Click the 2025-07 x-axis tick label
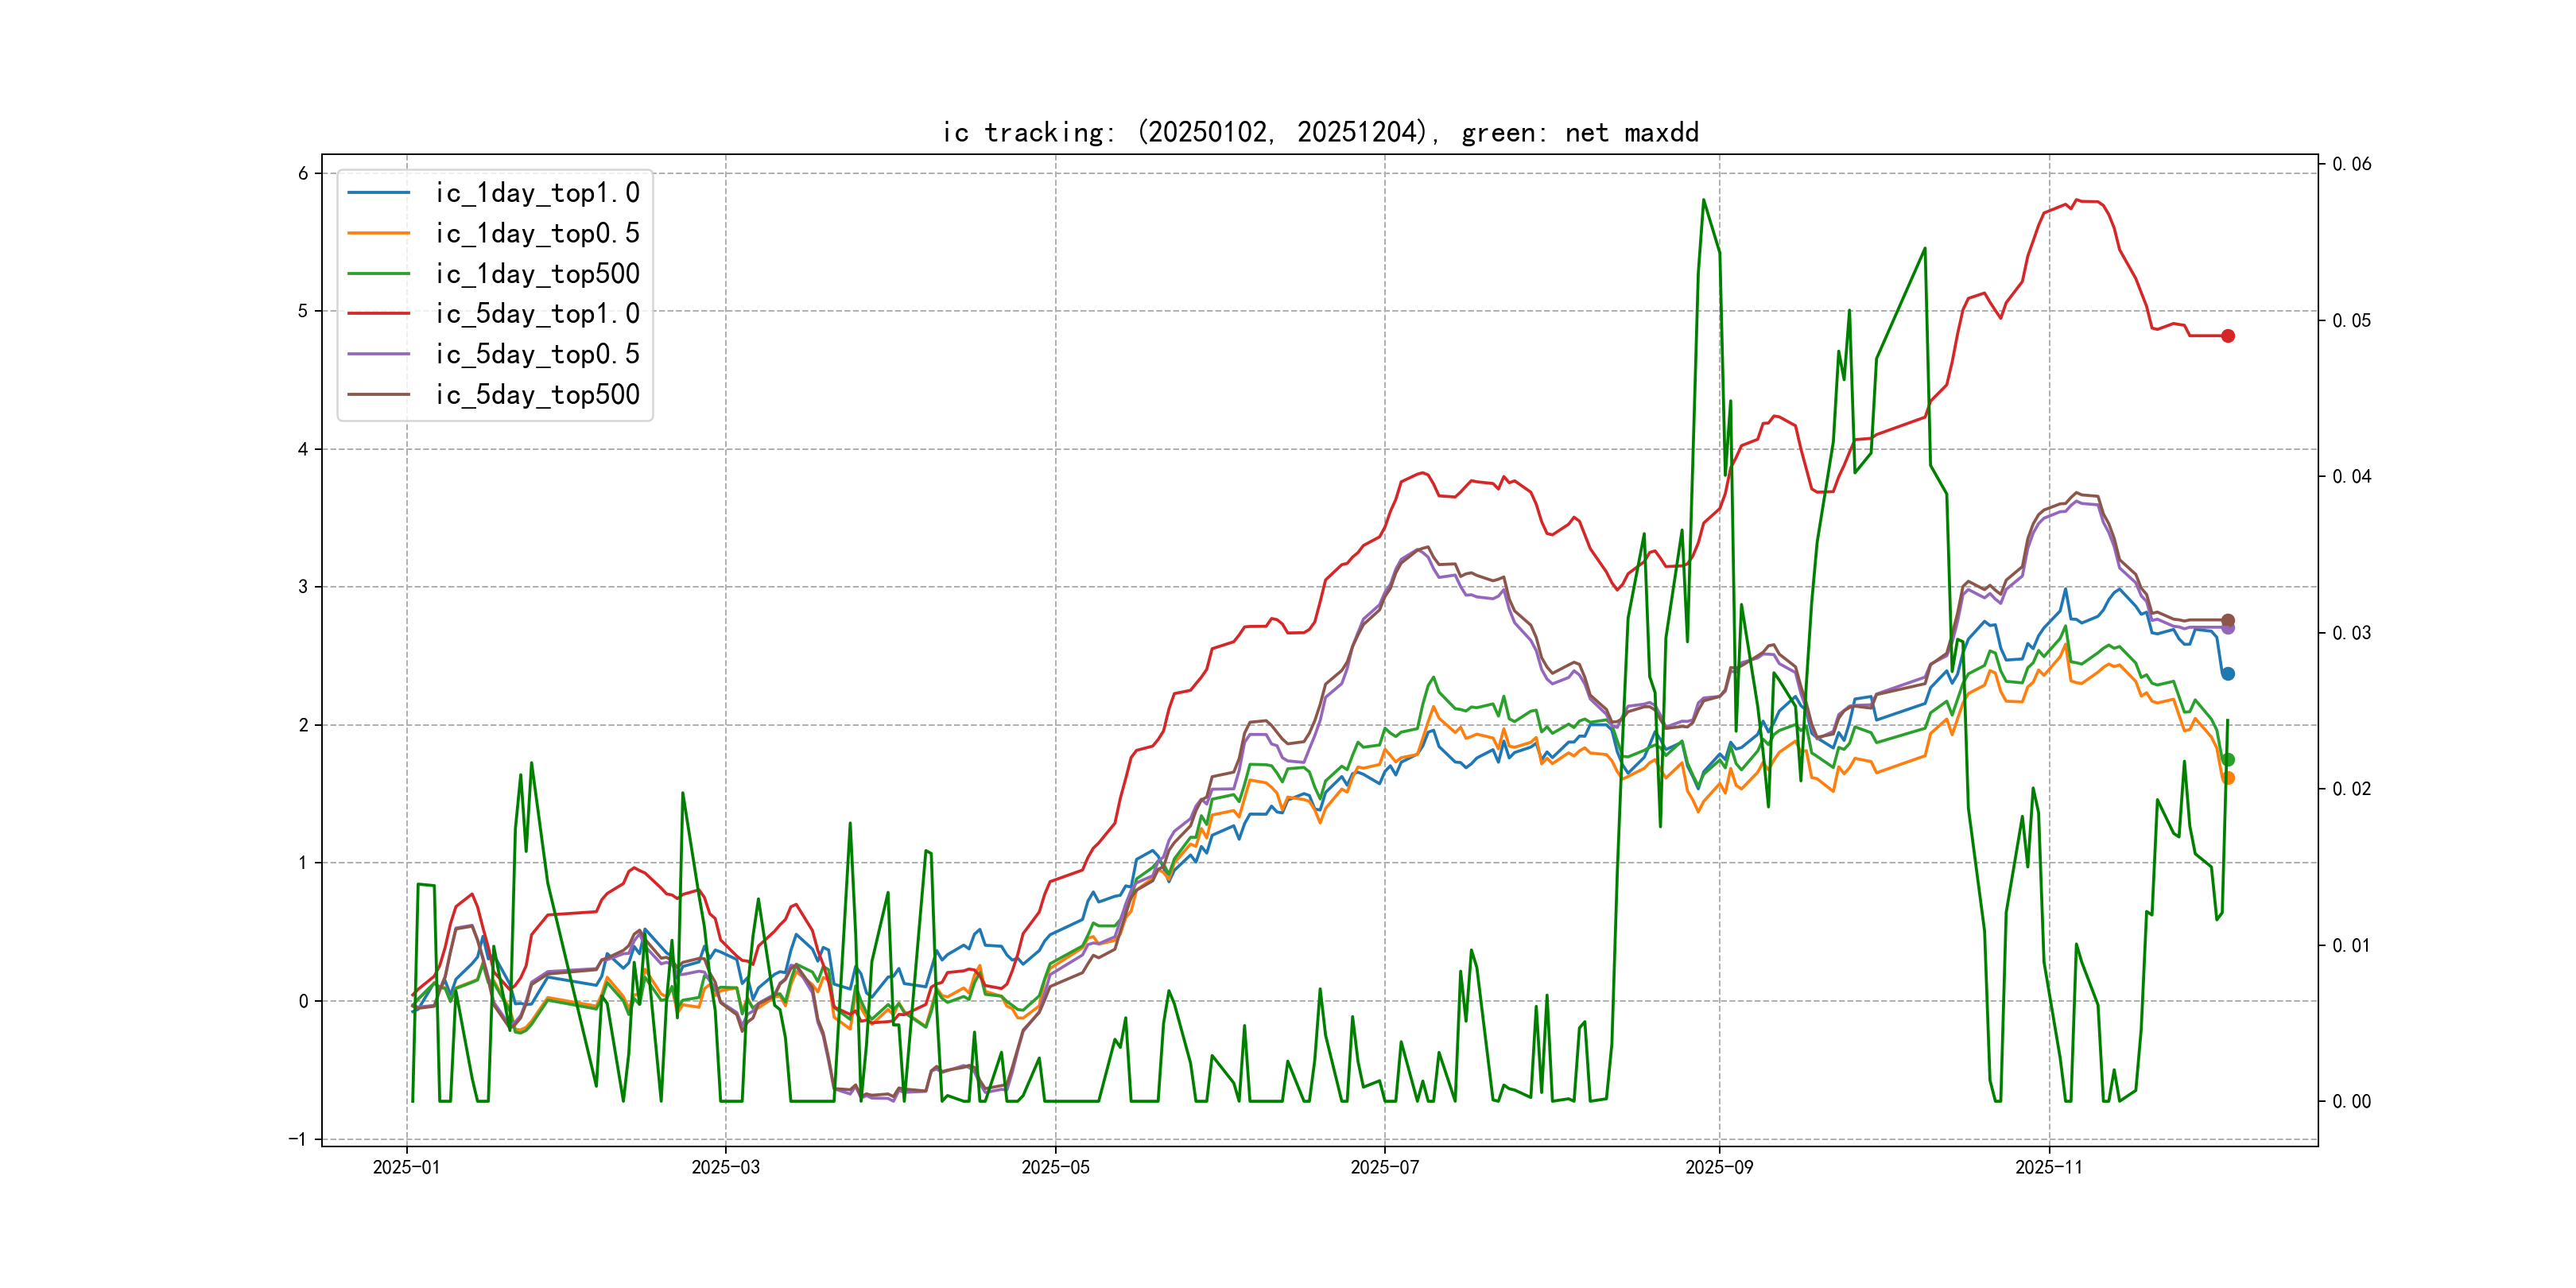 point(1384,1167)
